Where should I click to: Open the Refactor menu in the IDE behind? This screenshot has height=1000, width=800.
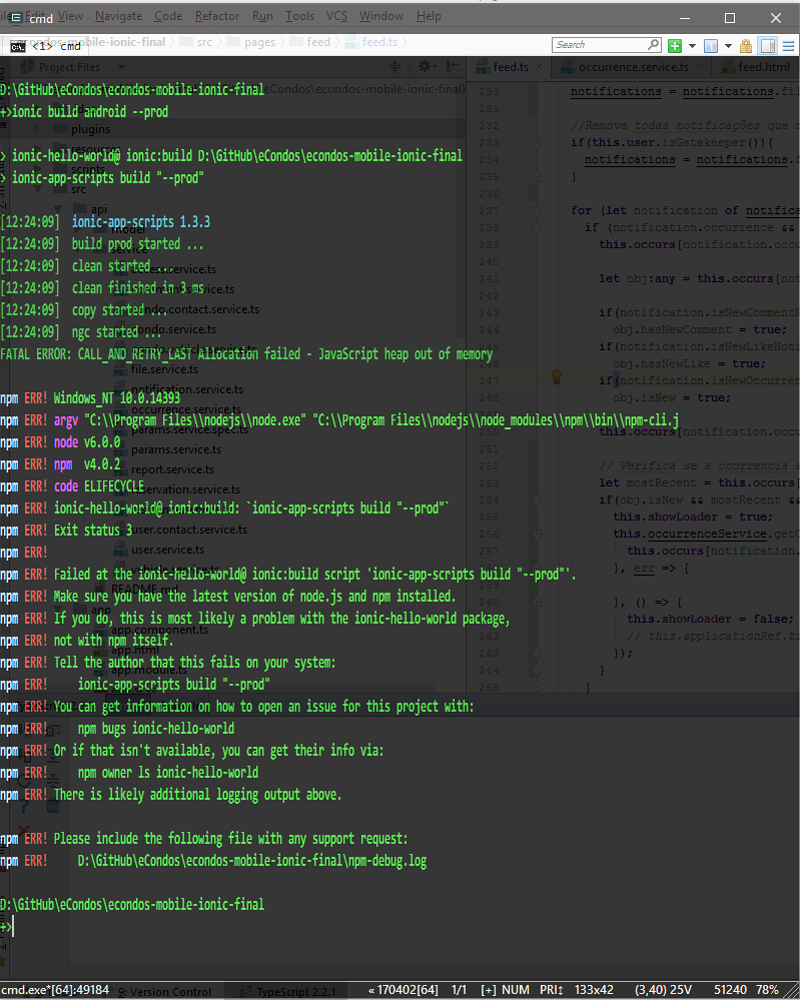tap(217, 16)
